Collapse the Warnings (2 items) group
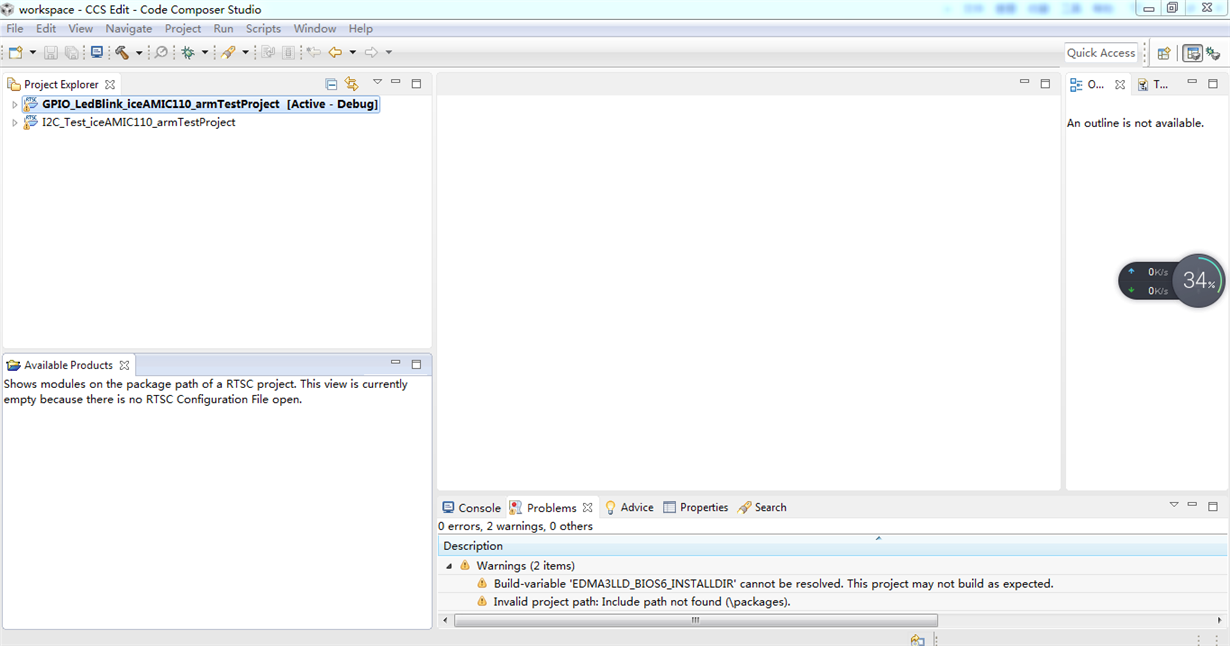The image size is (1230, 646). 449,566
